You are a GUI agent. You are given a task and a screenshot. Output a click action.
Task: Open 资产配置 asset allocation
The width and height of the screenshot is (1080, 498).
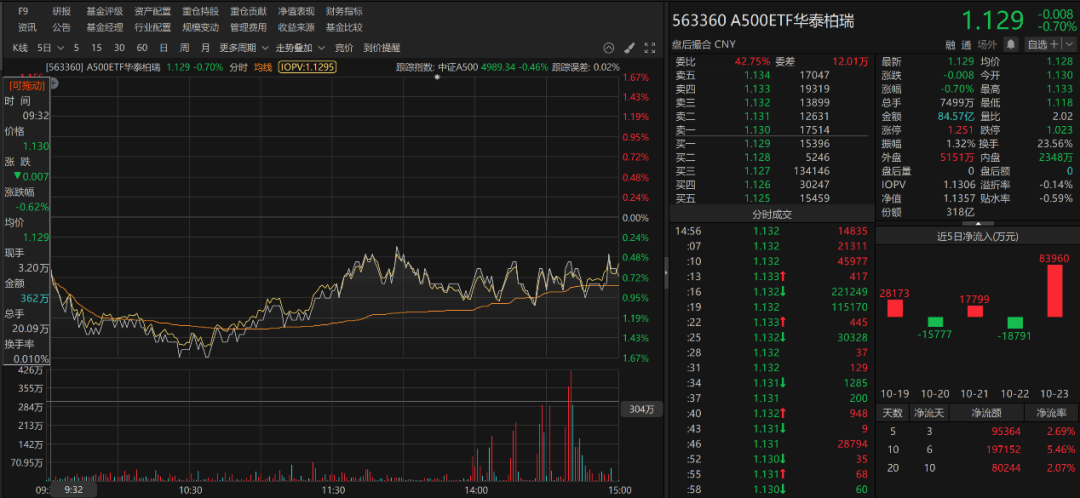[153, 11]
